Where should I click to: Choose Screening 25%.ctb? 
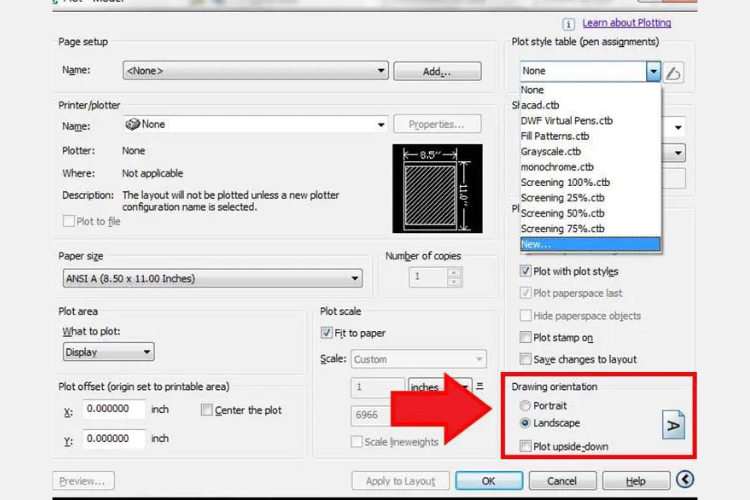click(x=590, y=198)
